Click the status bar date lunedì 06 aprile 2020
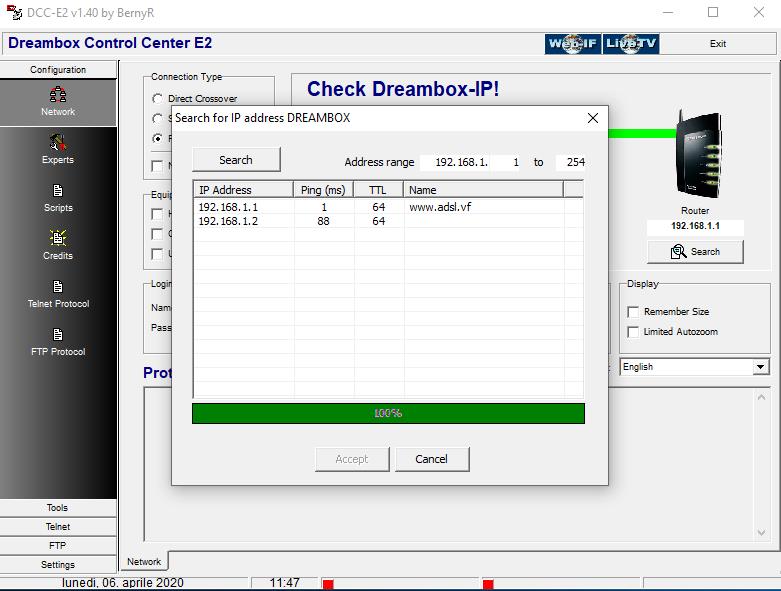This screenshot has width=781, height=591. pos(123,583)
